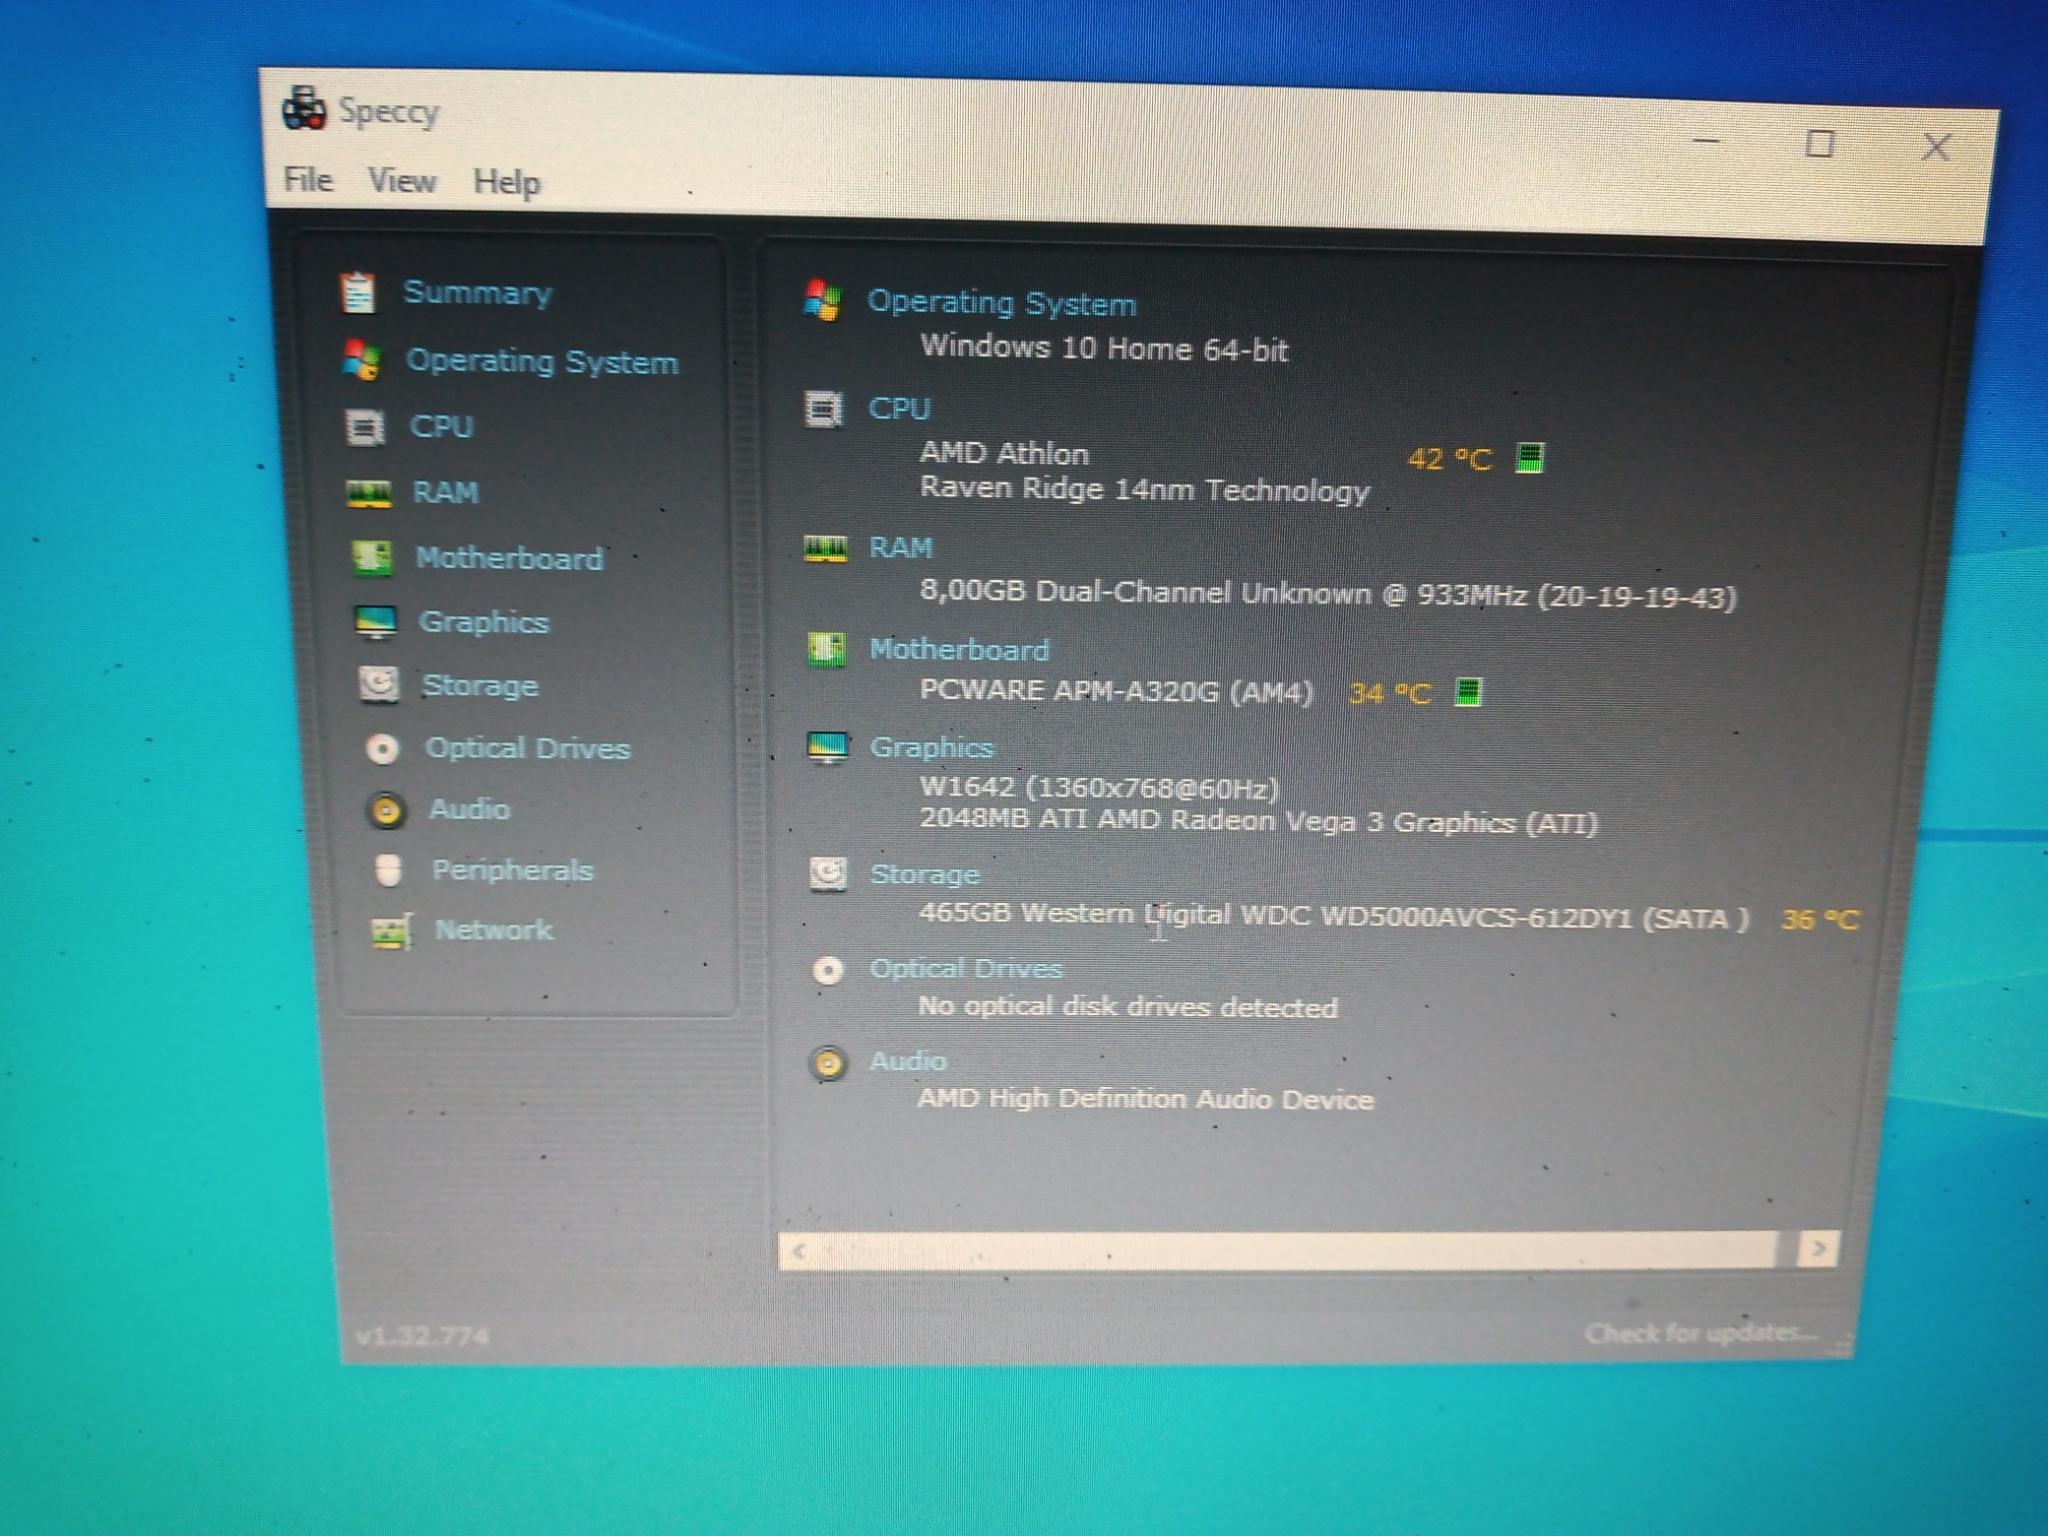Close the Speccy window
2048x1536 pixels.
(x=1937, y=148)
